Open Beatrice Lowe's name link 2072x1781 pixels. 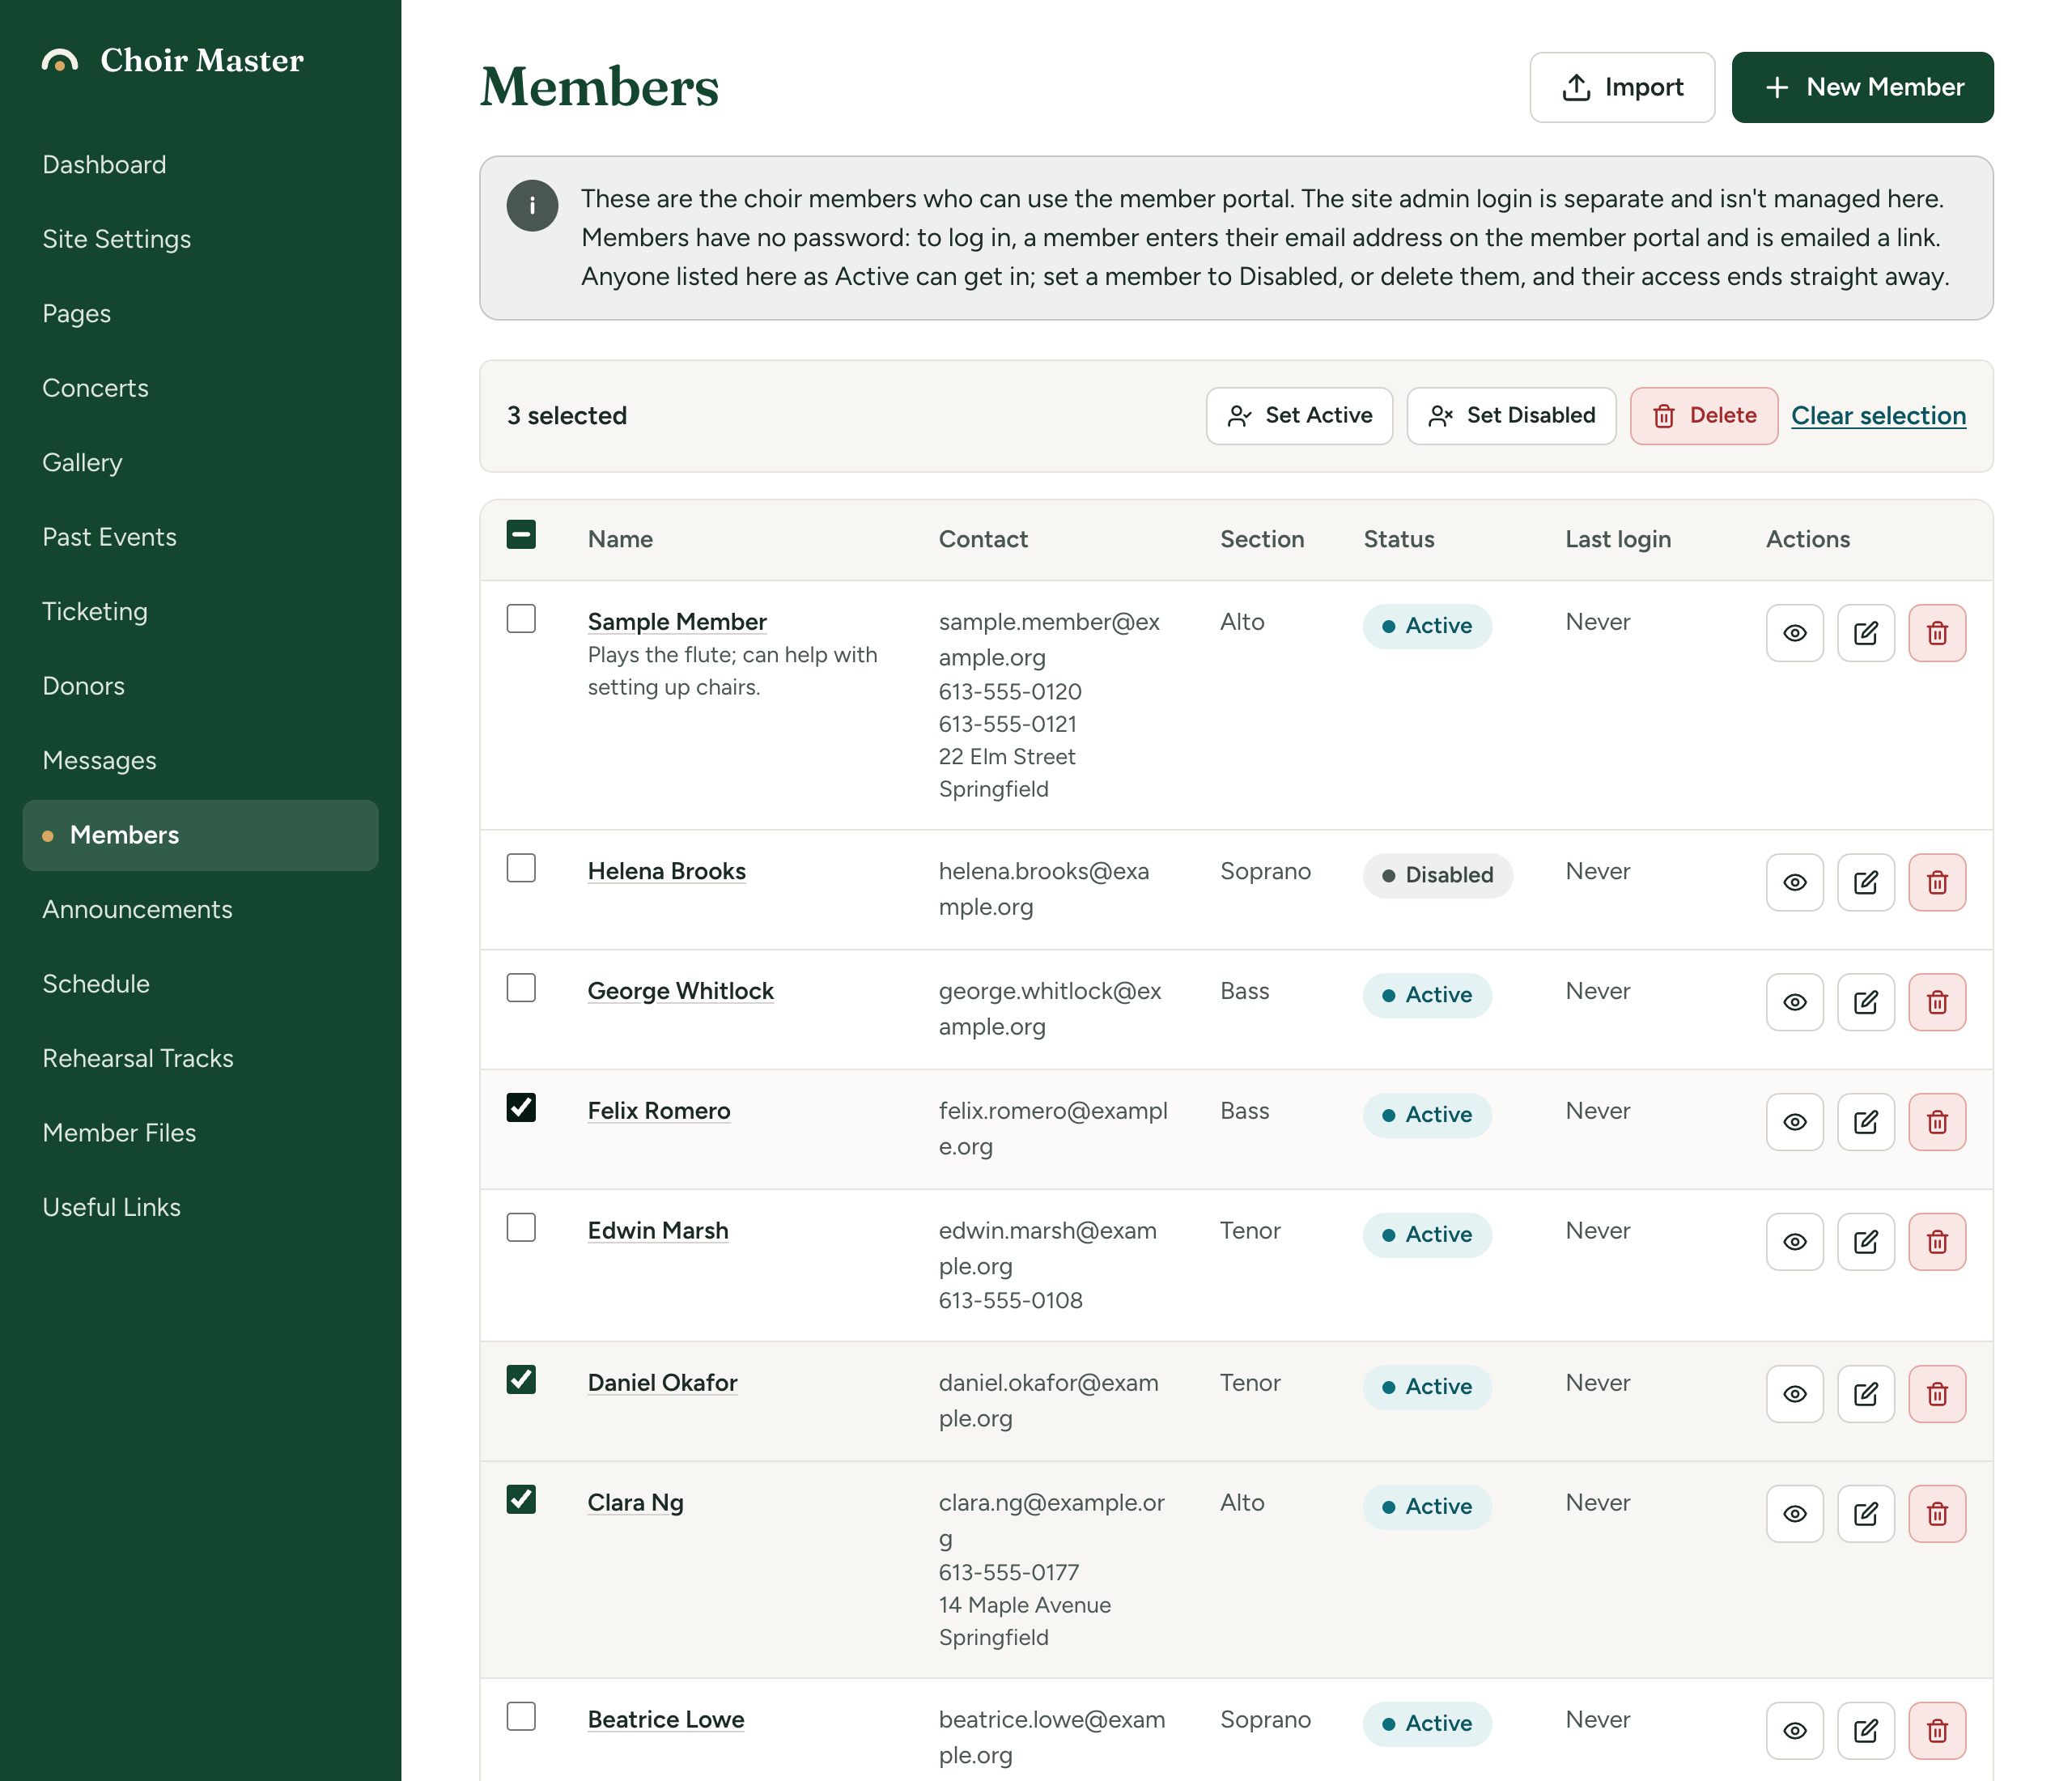pyautogui.click(x=666, y=1720)
